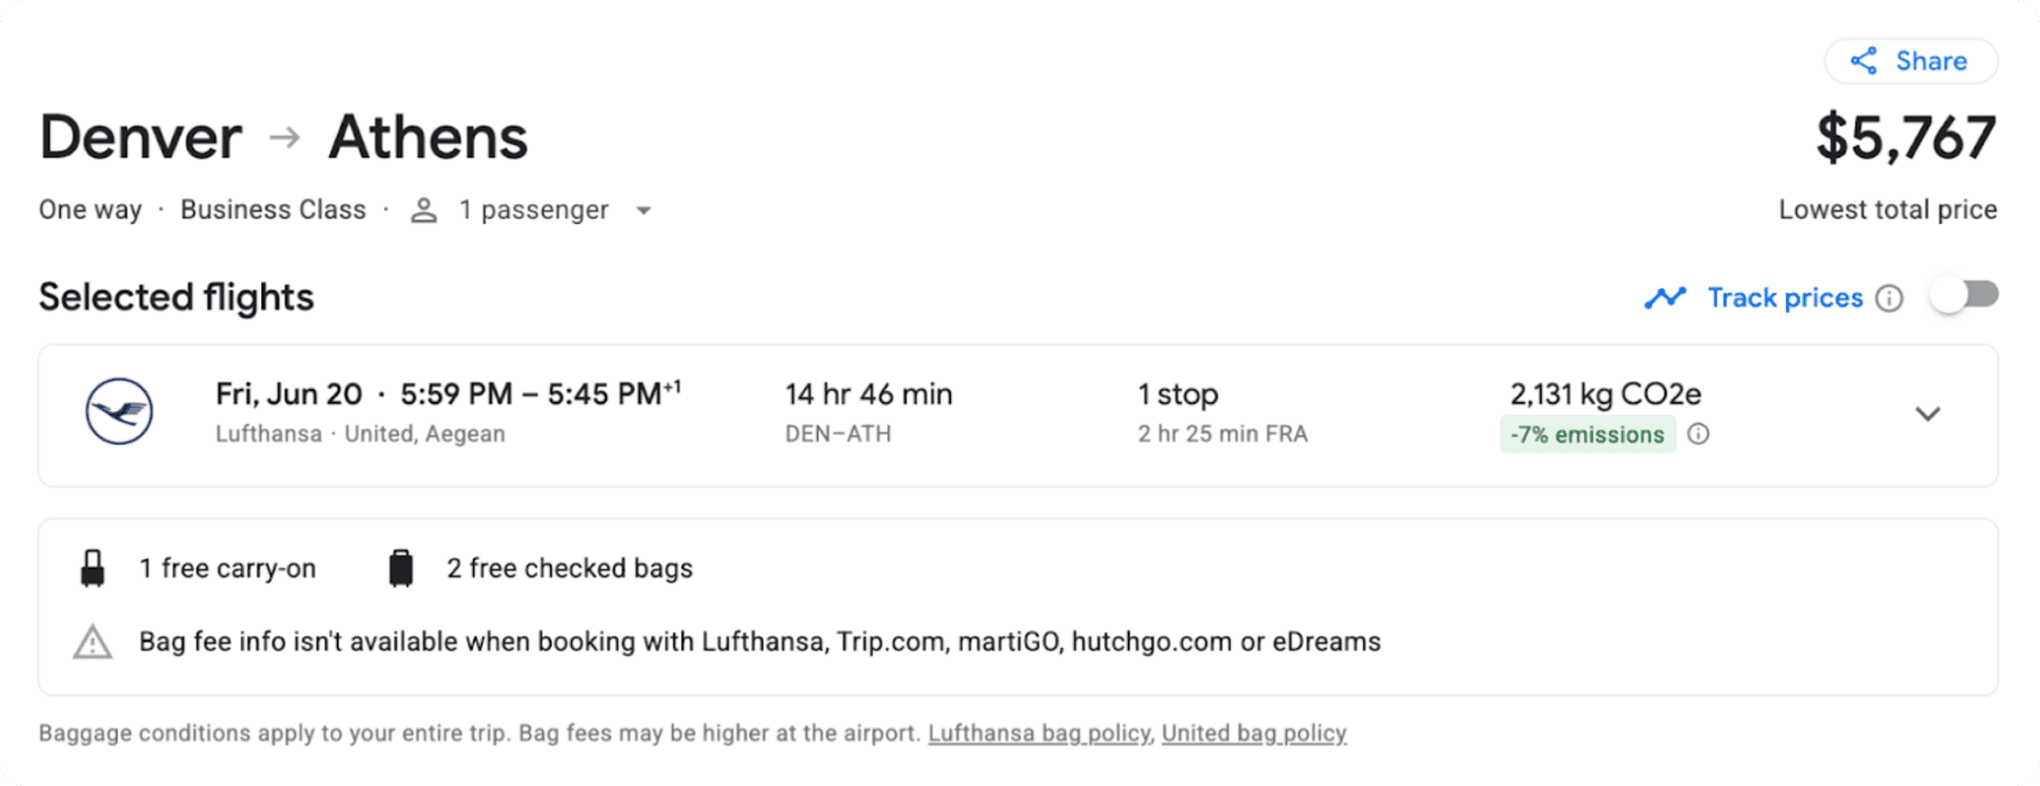Expand the selected flight details

1929,414
